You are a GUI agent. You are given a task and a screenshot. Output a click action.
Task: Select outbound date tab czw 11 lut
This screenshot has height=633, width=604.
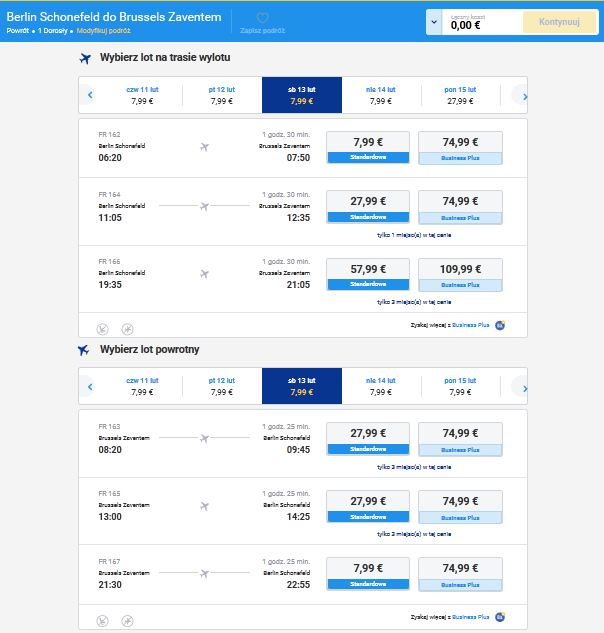(x=142, y=95)
